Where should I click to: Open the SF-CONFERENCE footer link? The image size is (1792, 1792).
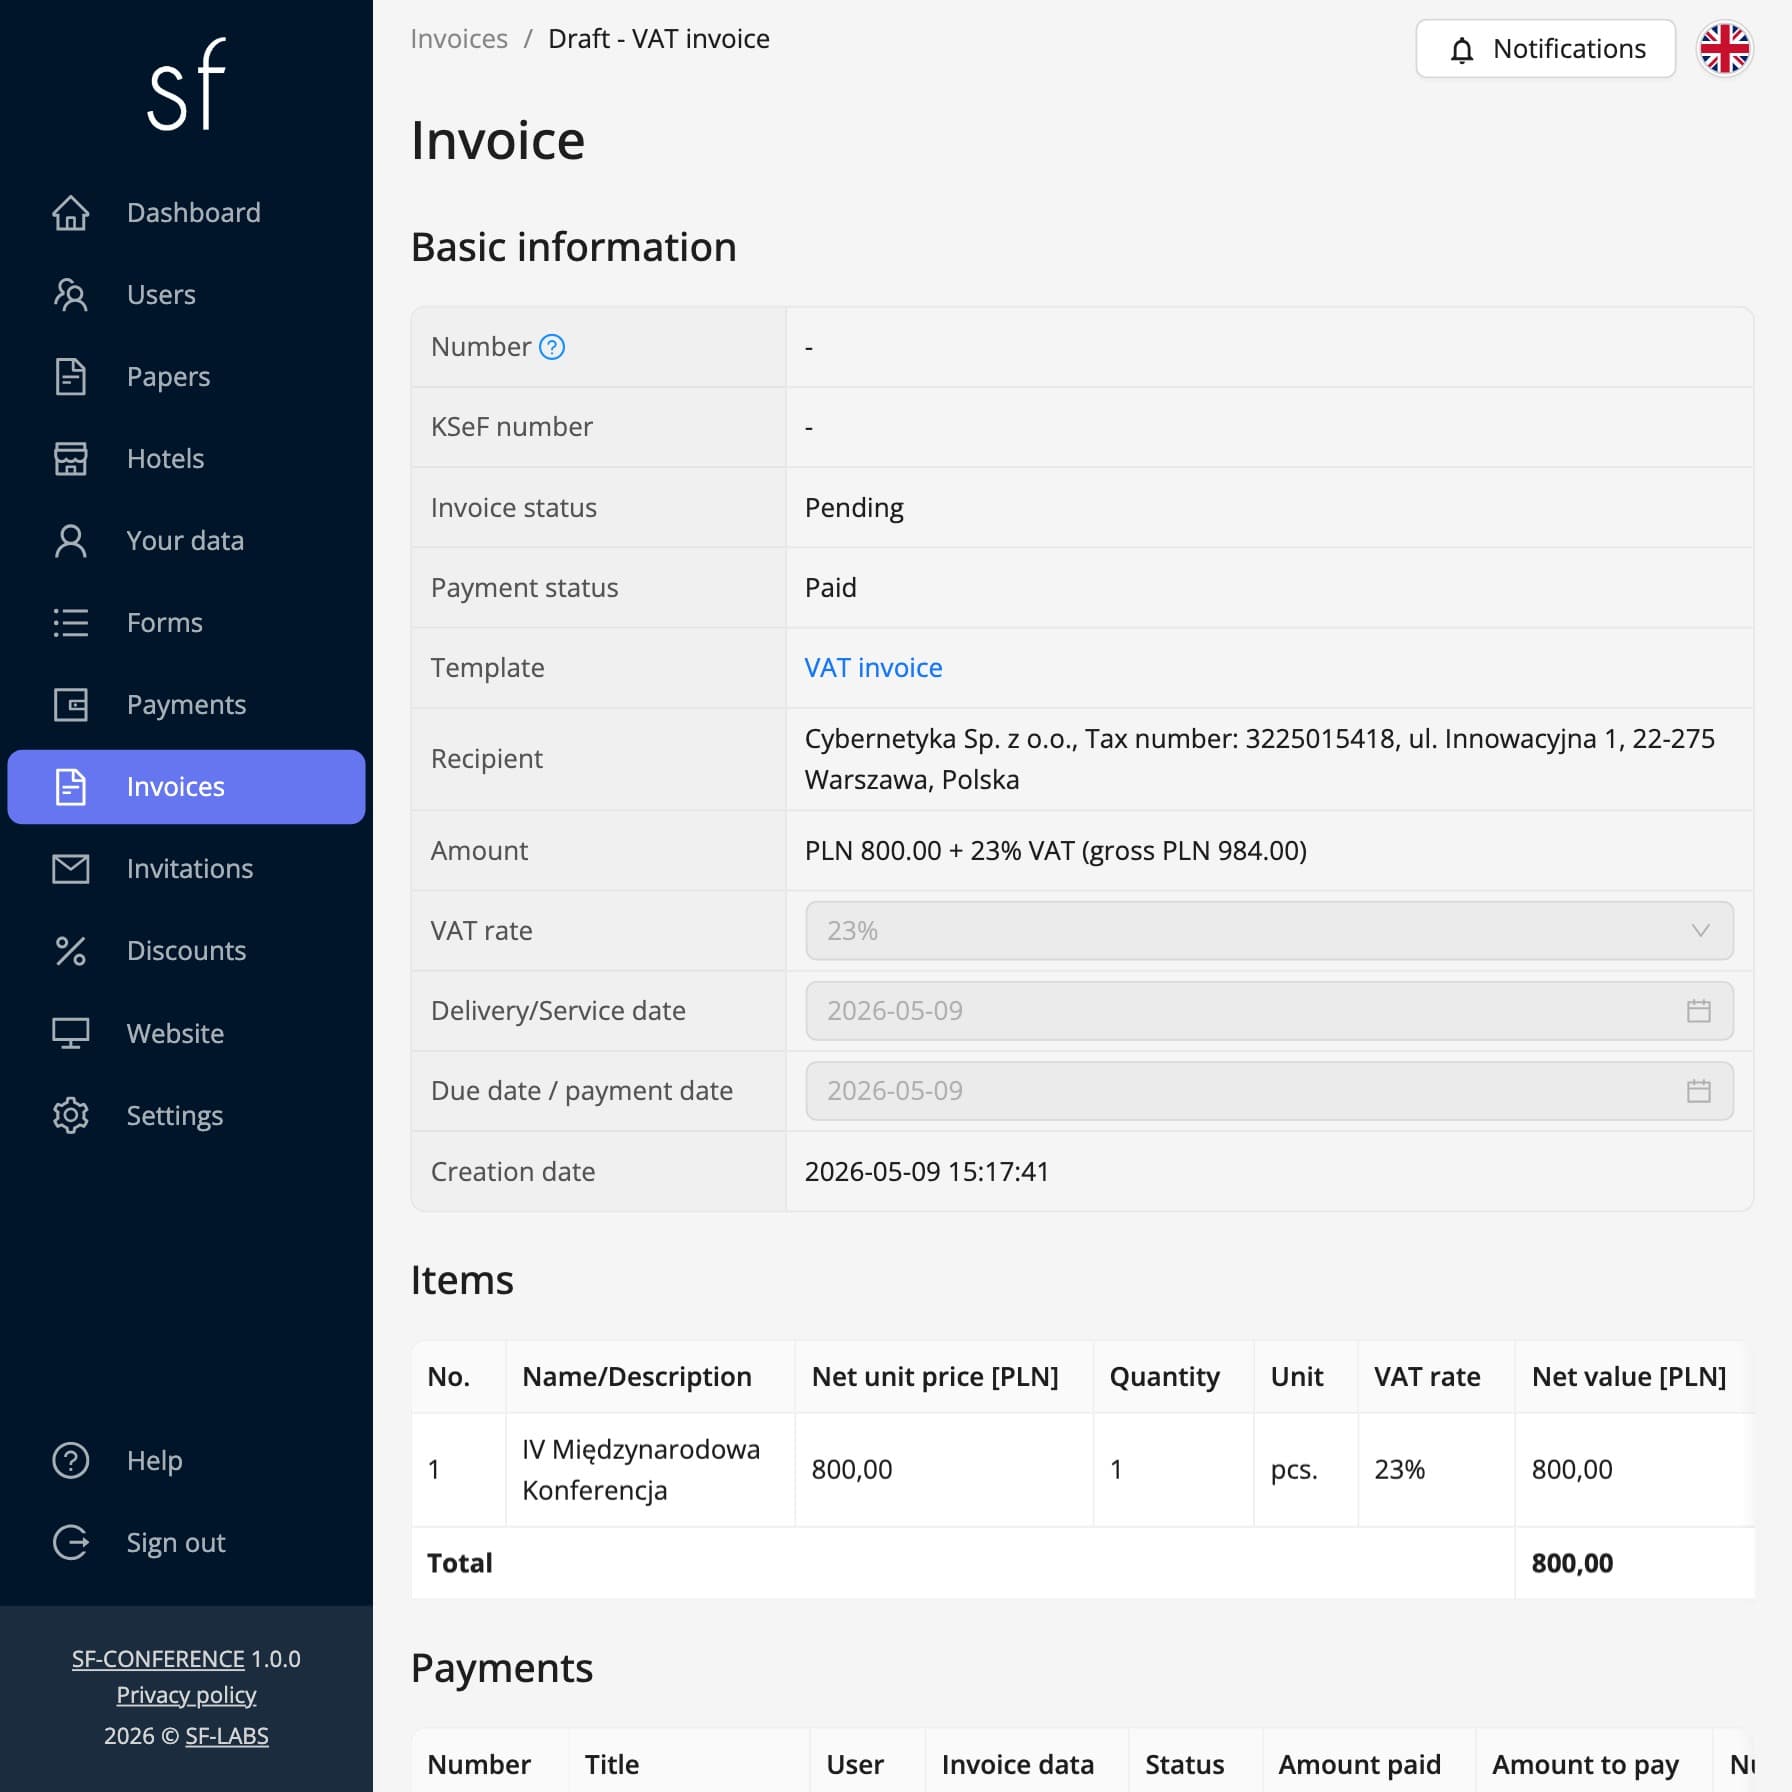click(158, 1659)
